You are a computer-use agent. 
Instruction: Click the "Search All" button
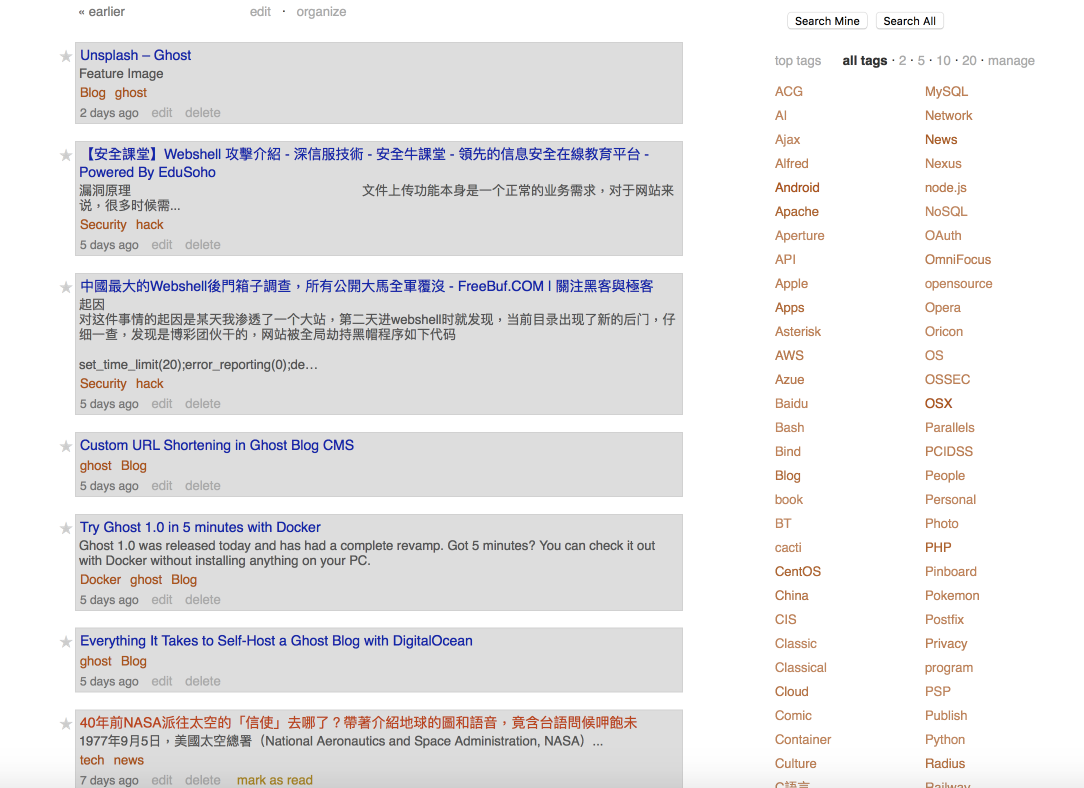coord(909,20)
